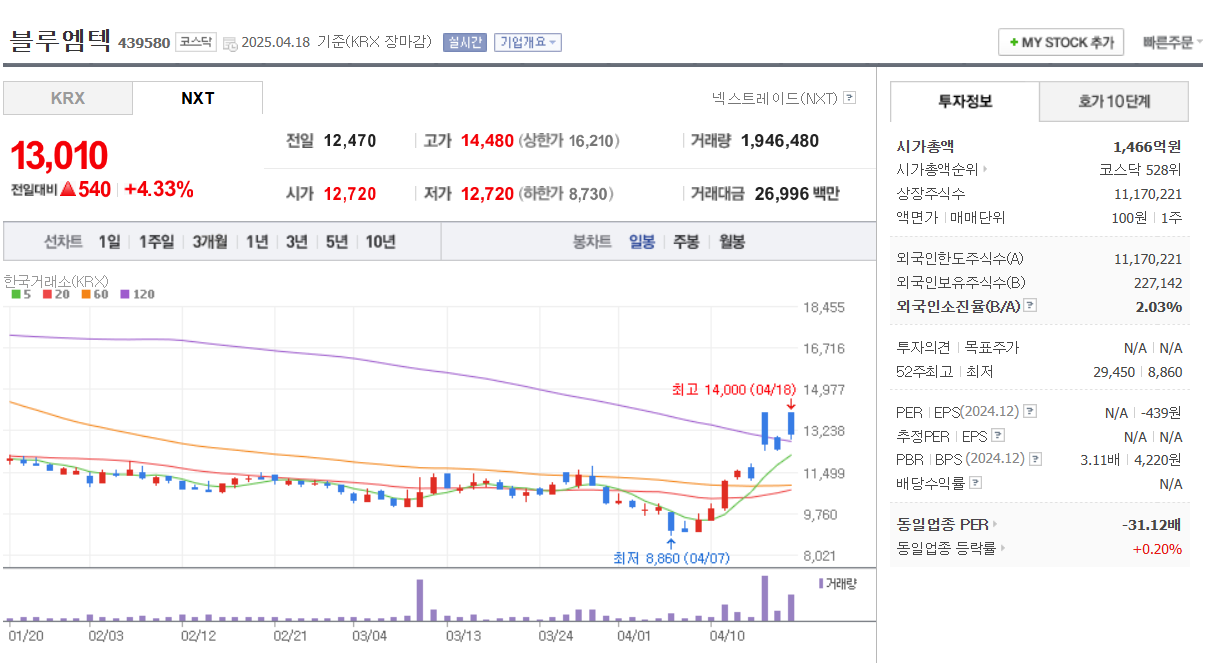Open help icon next to 넥스트레이드(NXT)
1210x663 pixels.
point(849,98)
